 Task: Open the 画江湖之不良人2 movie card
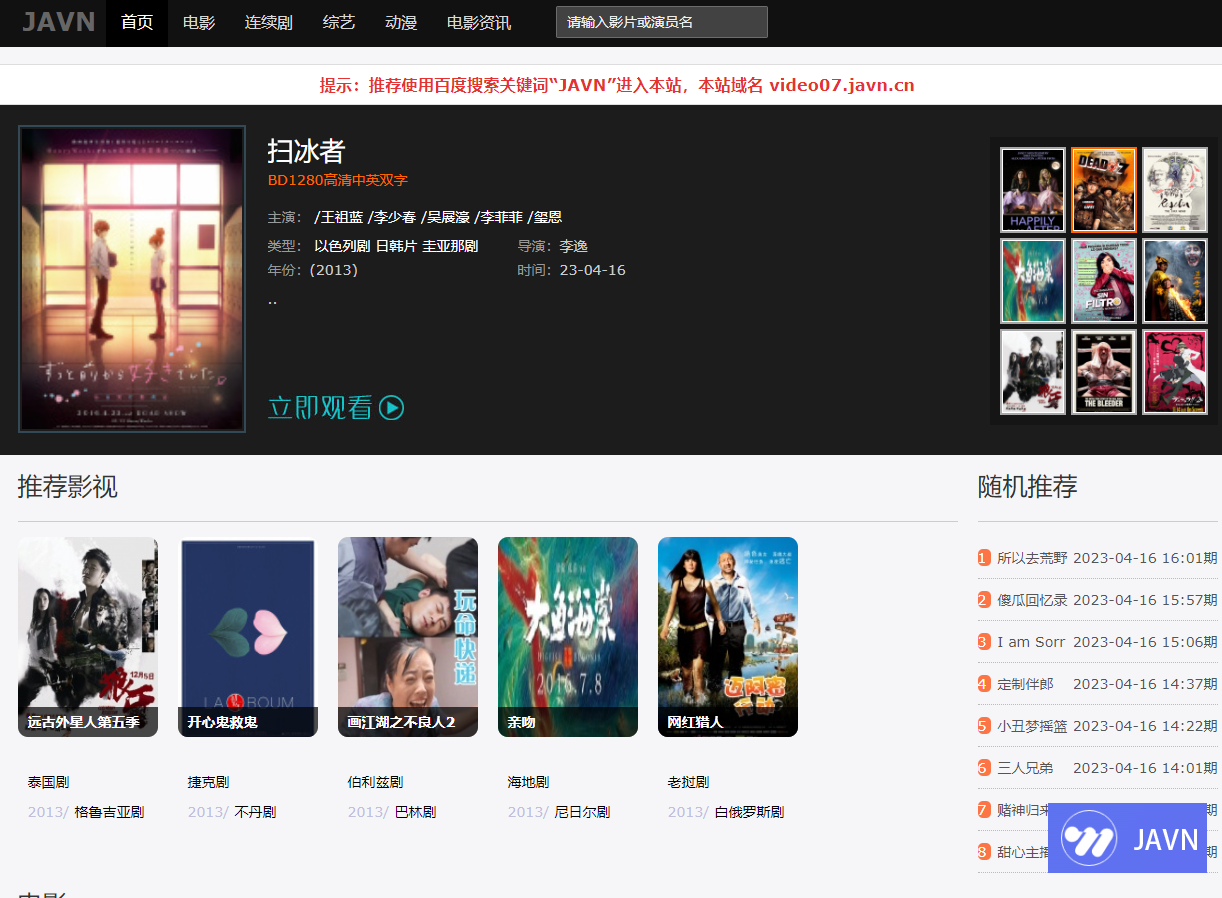pyautogui.click(x=408, y=637)
